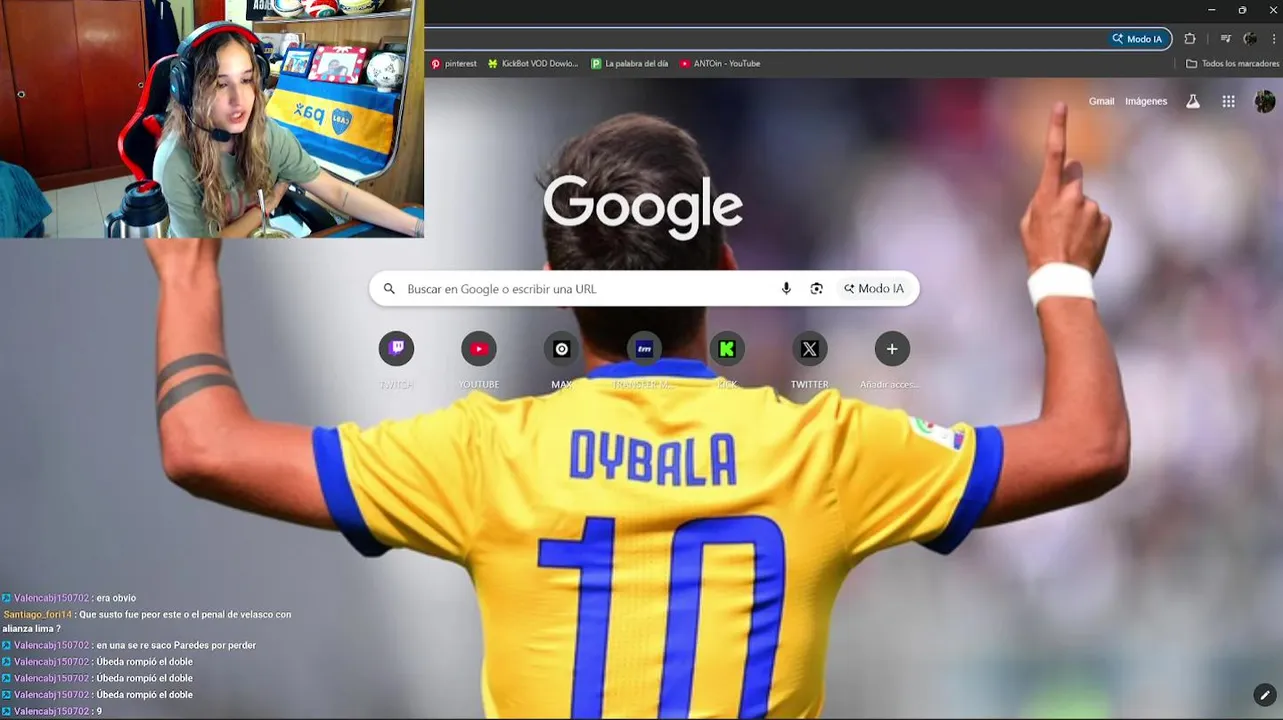
Task: Click the Google logo
Action: [x=643, y=208]
